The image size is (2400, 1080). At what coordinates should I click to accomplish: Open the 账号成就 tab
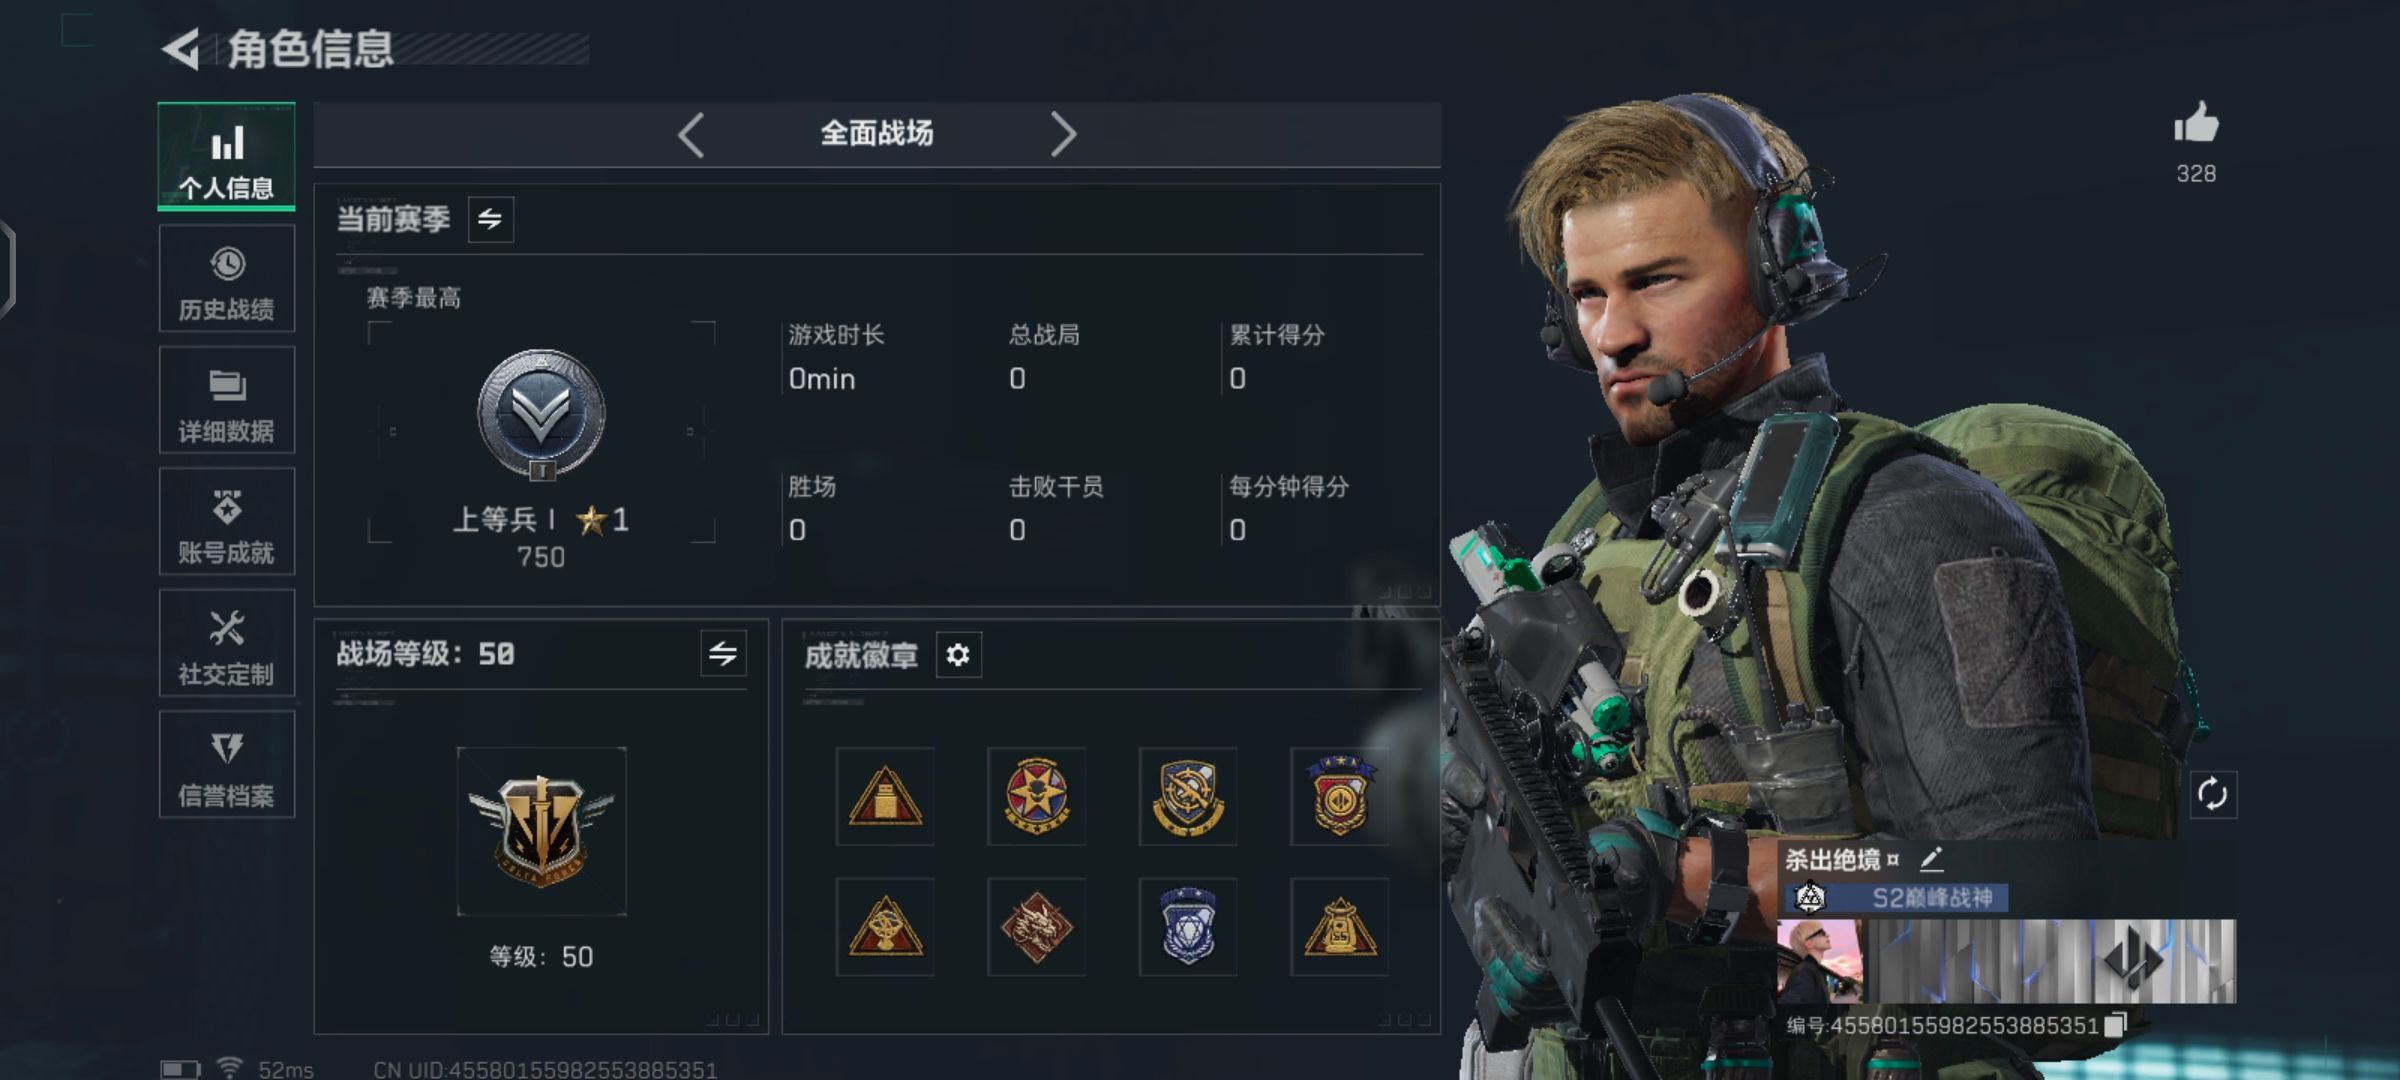227,521
